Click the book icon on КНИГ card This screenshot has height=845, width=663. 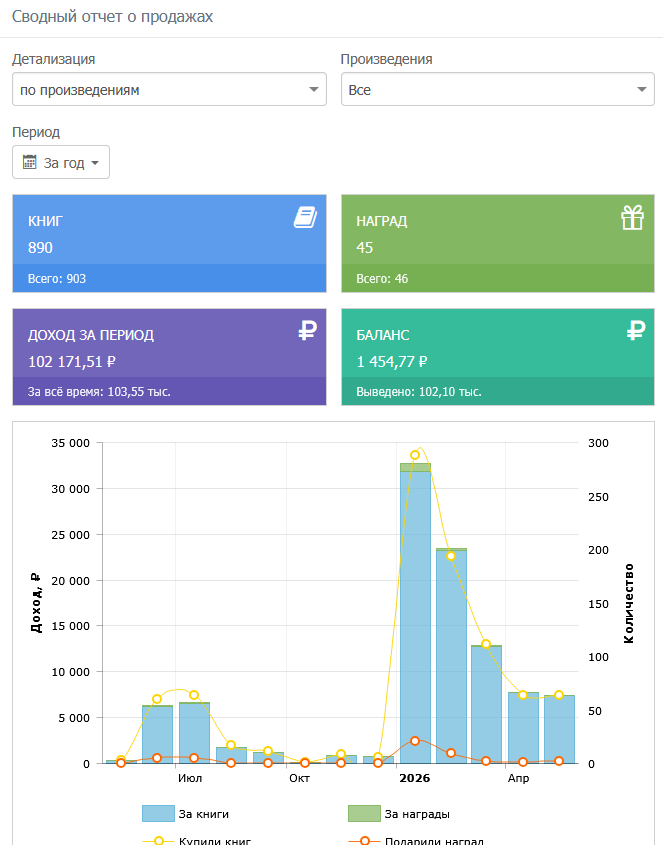click(x=305, y=217)
